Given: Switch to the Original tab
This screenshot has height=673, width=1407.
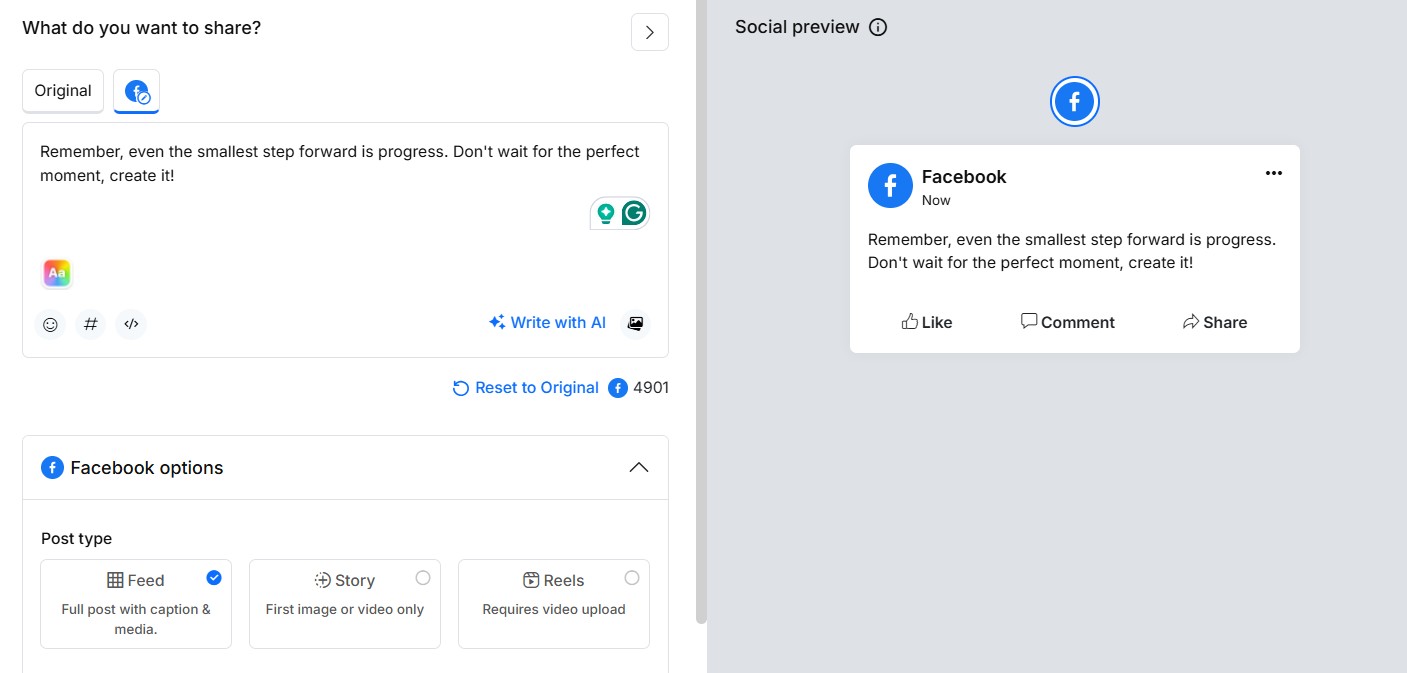Looking at the screenshot, I should [x=63, y=91].
